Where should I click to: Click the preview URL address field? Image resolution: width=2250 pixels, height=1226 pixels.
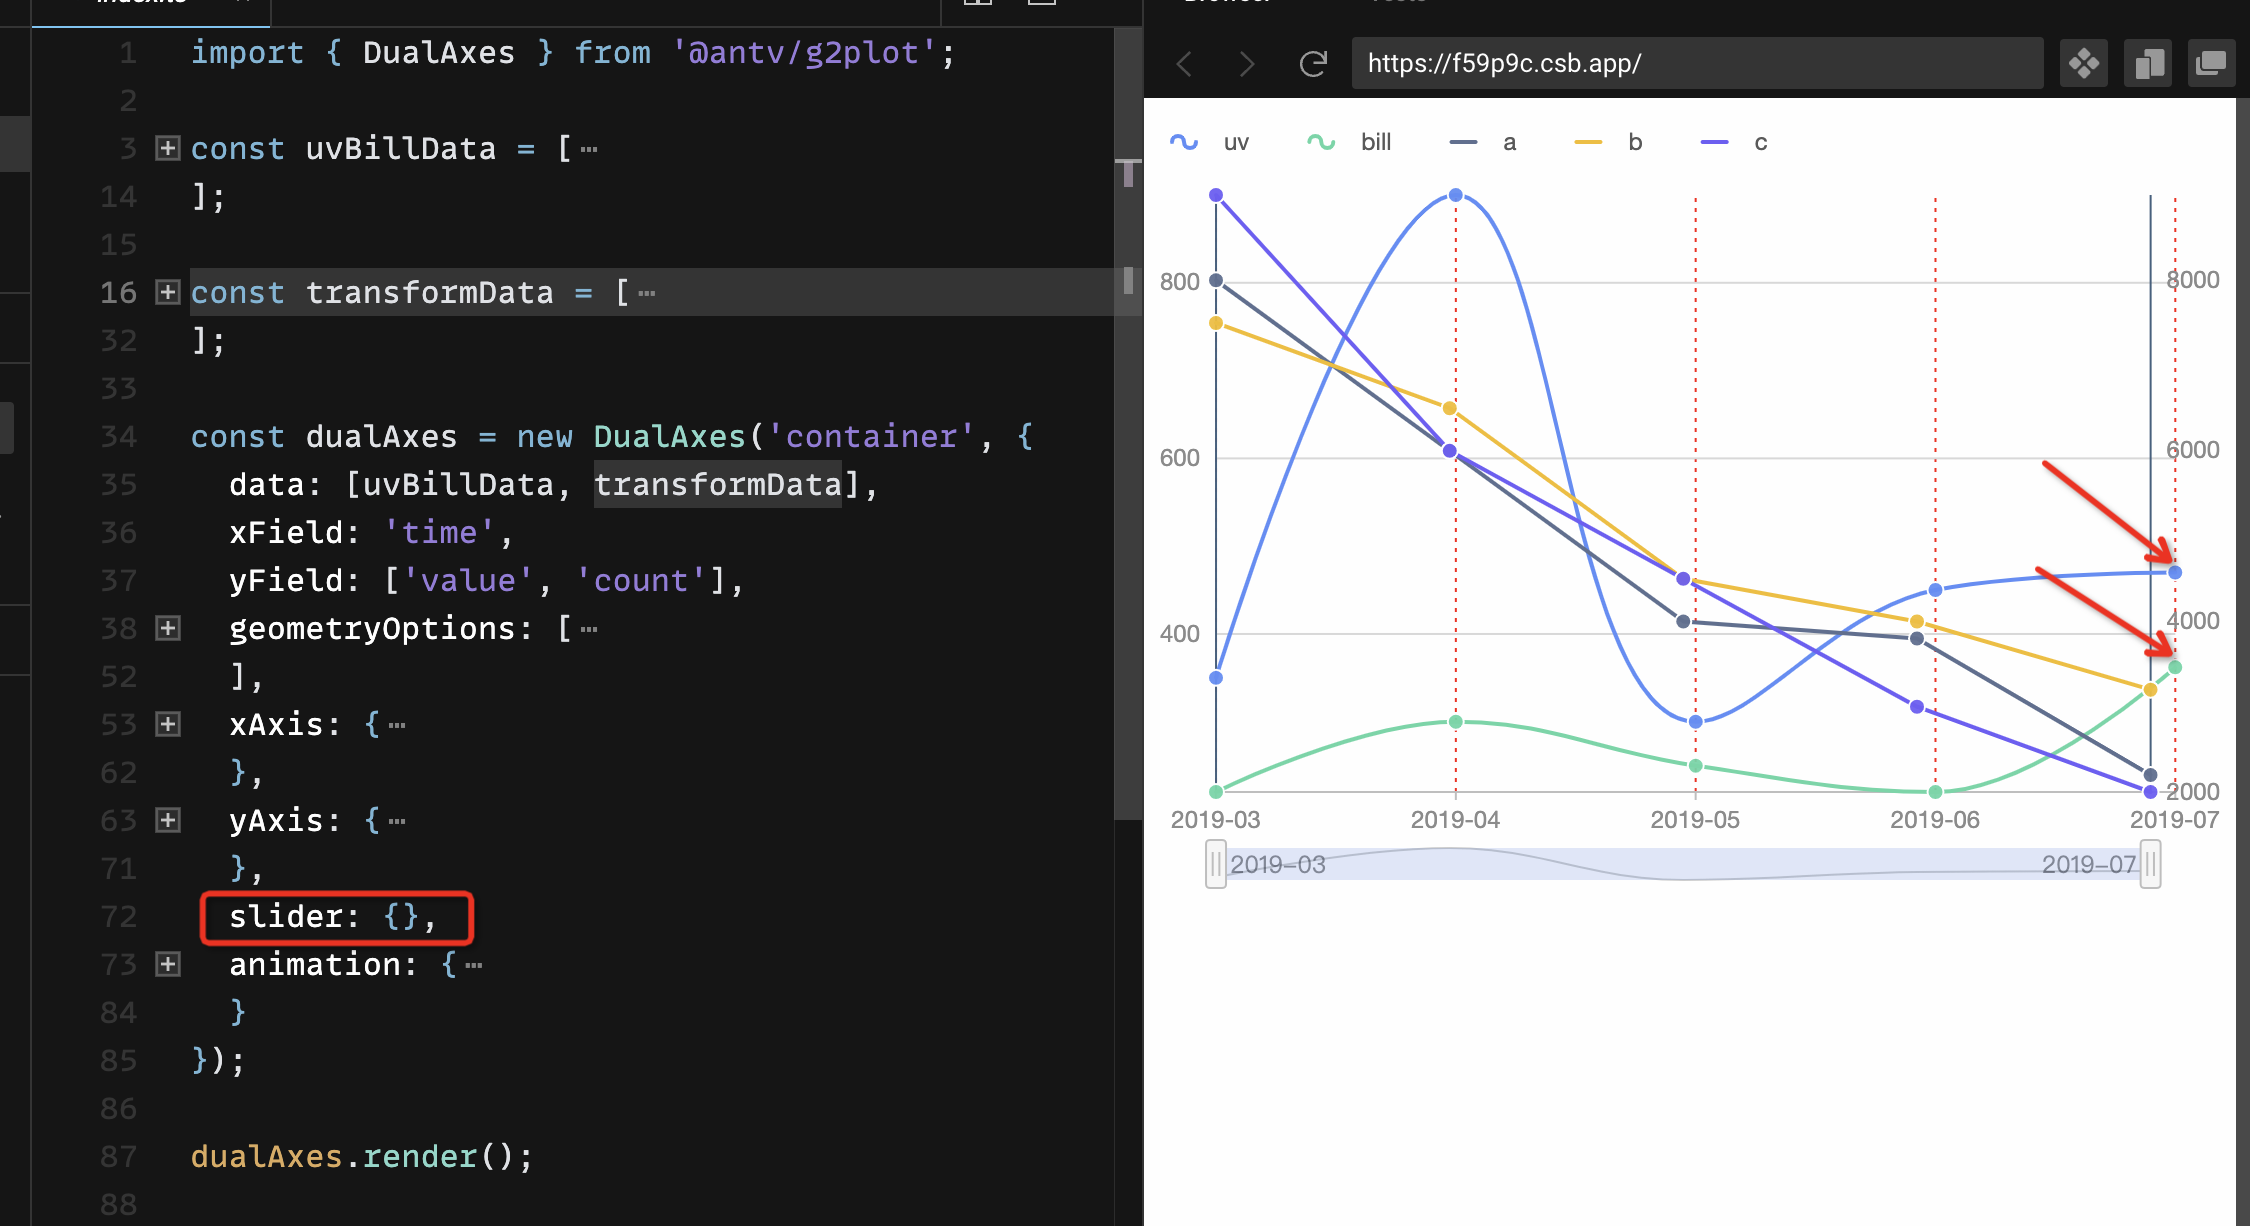tap(1696, 64)
